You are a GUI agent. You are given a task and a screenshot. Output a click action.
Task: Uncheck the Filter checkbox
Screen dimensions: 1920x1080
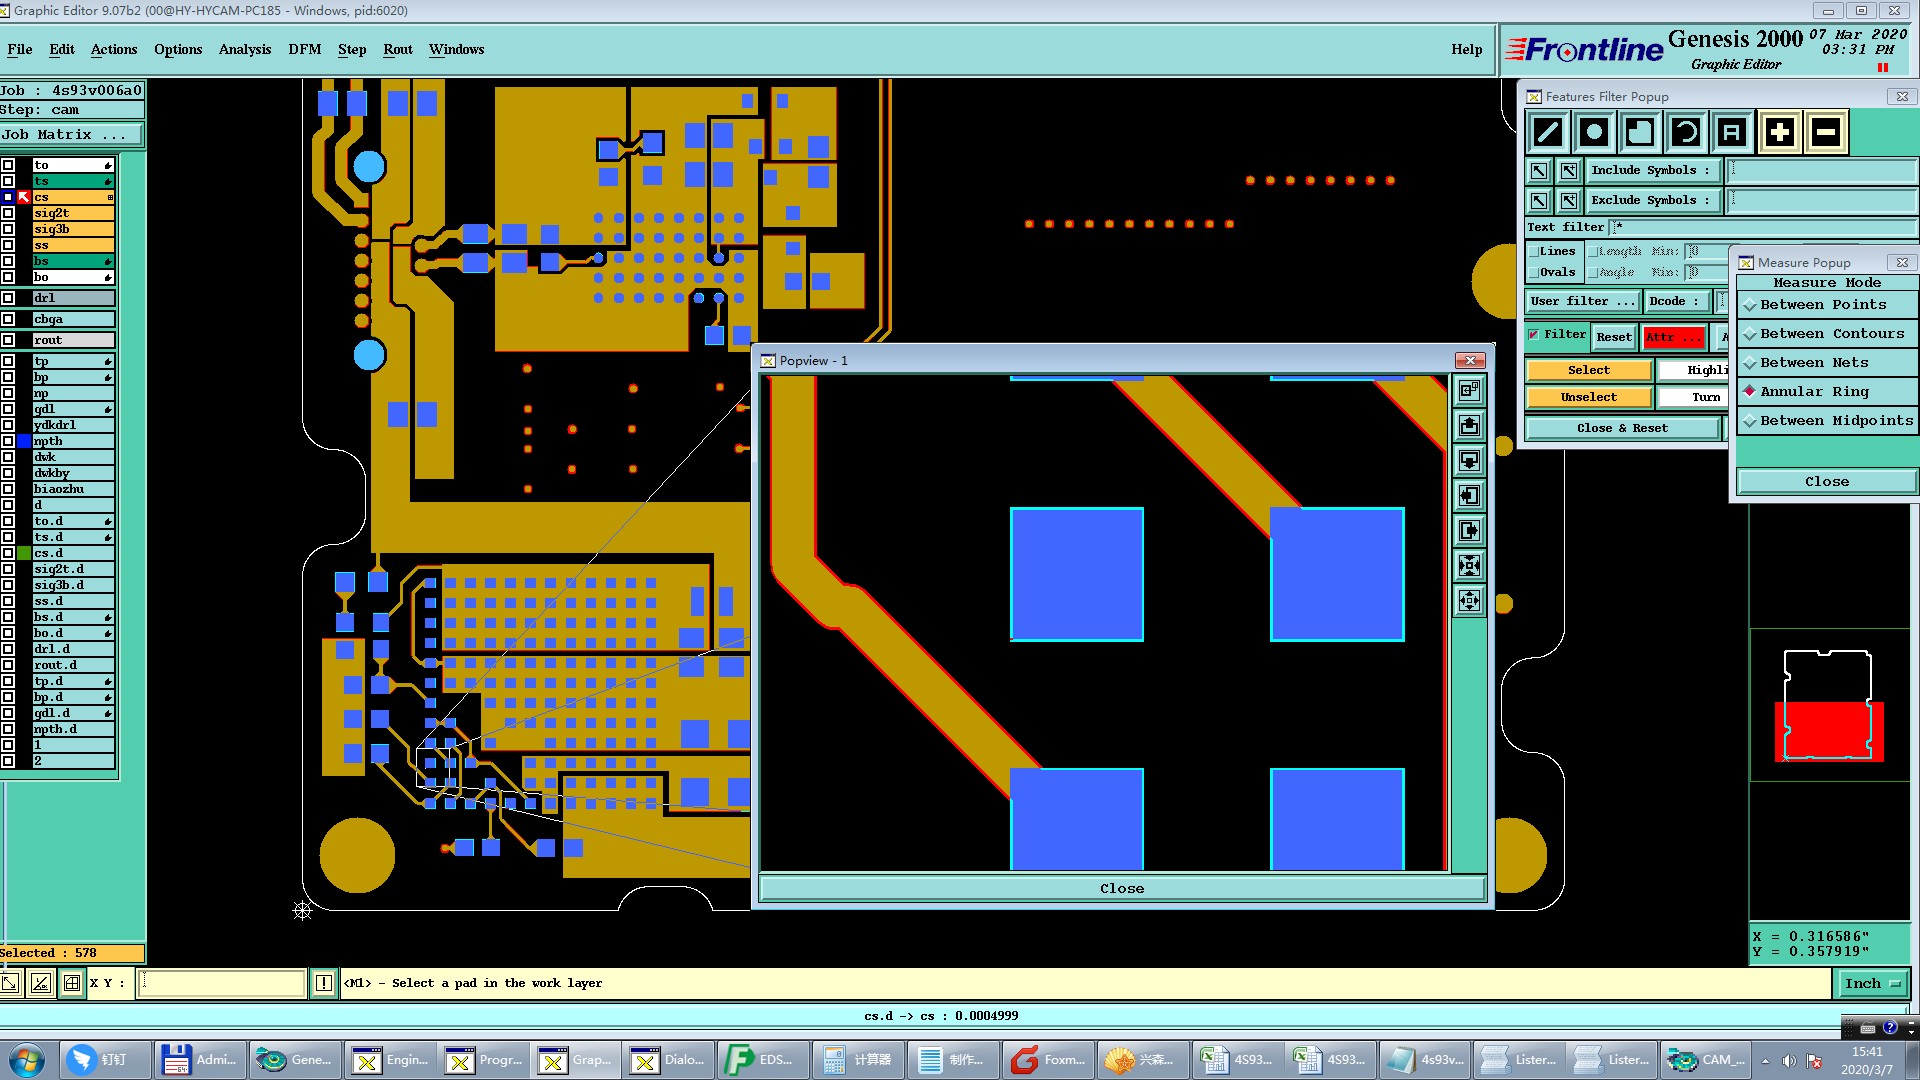point(1534,335)
